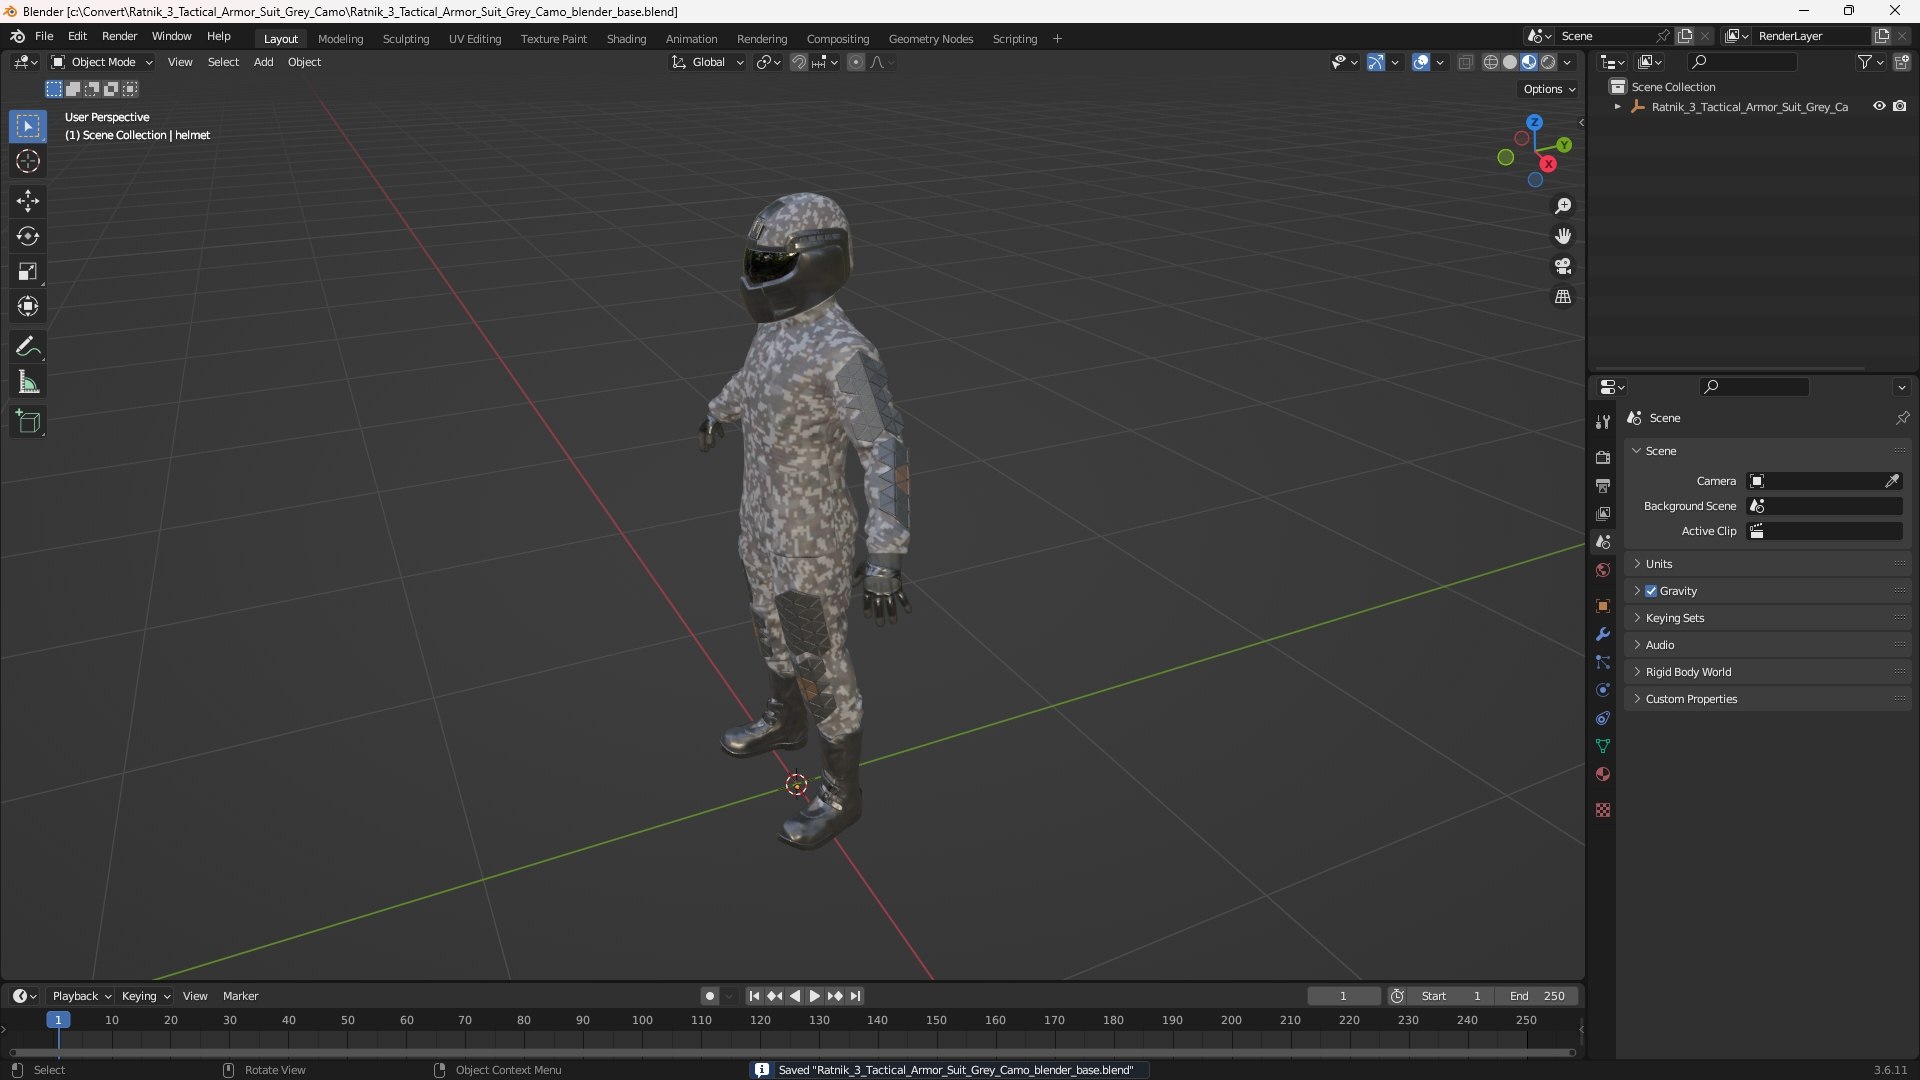Choose the Annotate pencil tool
Screen dimensions: 1920x1080
(28, 347)
